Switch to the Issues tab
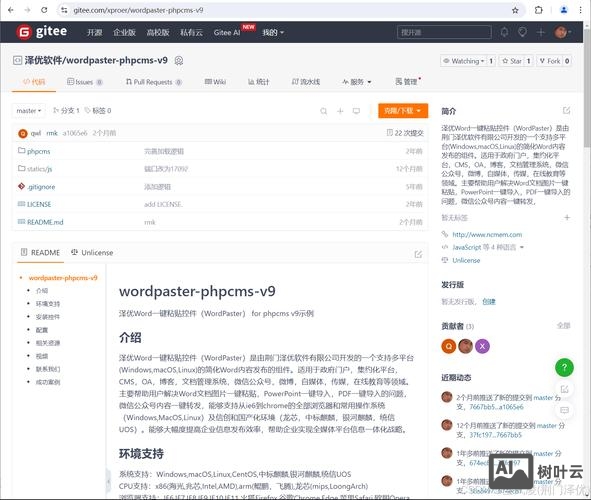591x500 pixels. click(x=84, y=82)
